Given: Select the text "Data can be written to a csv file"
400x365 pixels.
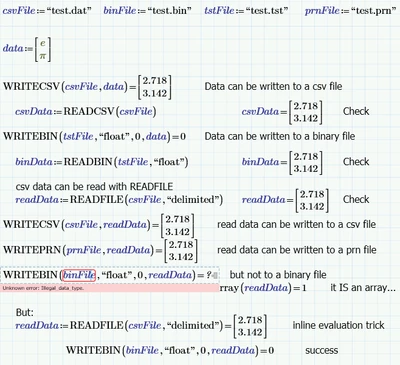Looking at the screenshot, I should pyautogui.click(x=273, y=87).
